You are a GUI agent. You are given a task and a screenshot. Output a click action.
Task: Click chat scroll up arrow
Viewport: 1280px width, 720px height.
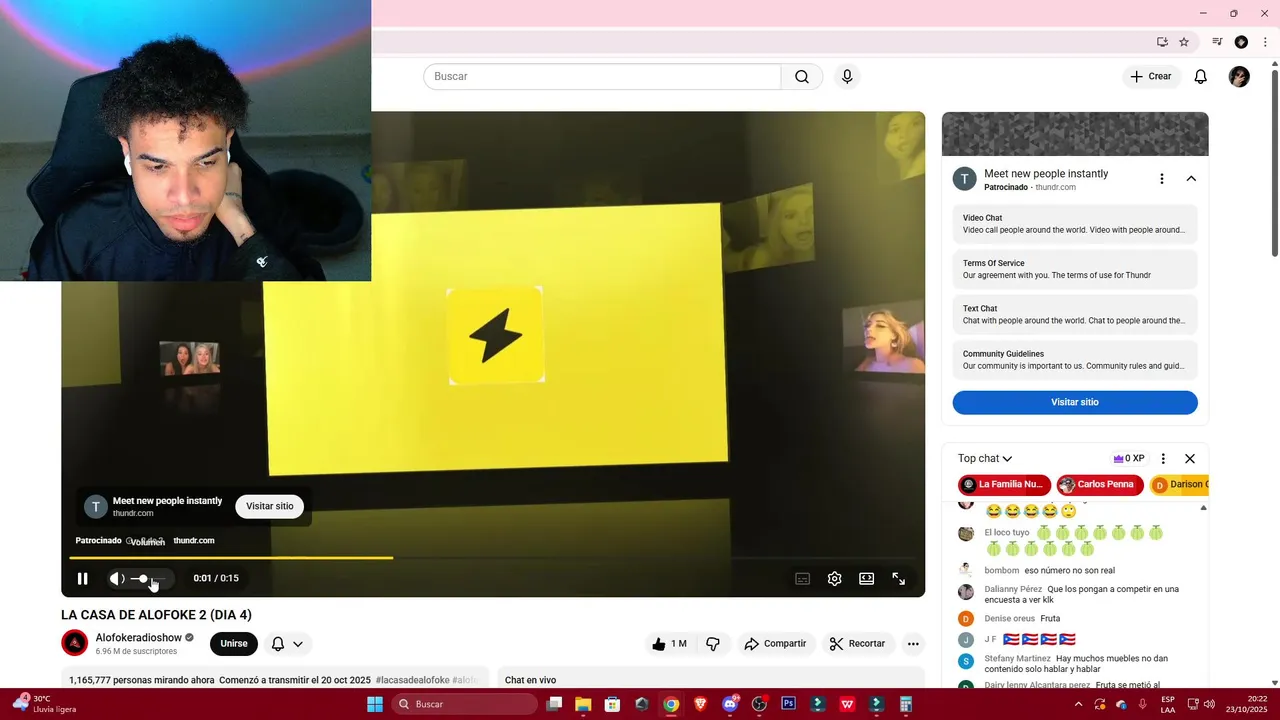coord(1203,508)
